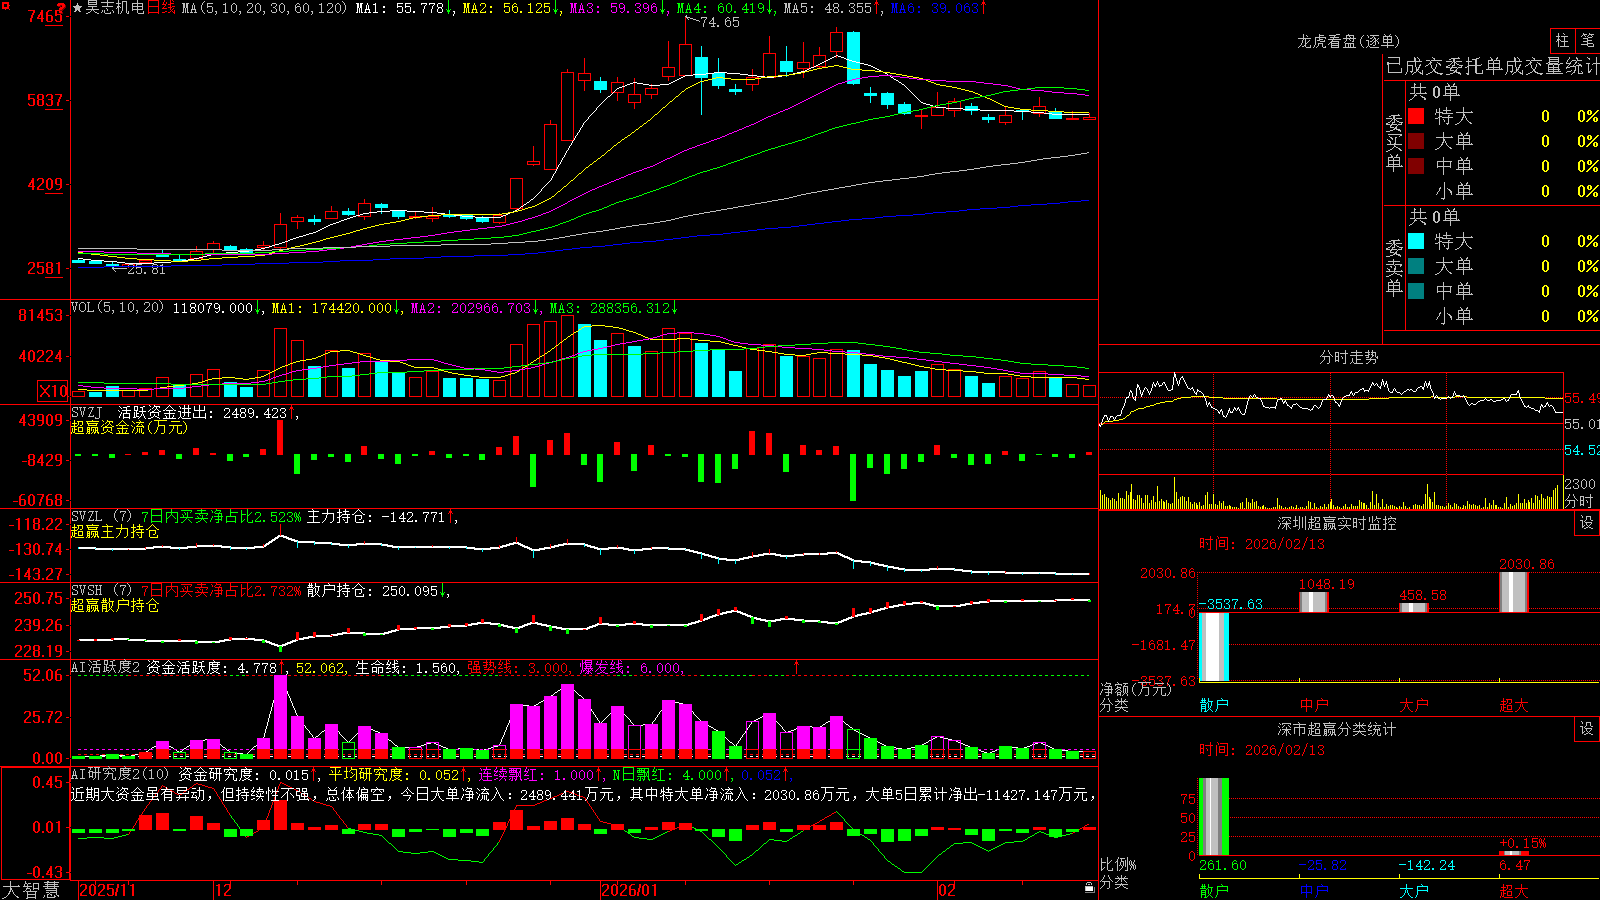Click the 超大 bar labeled 2030.86
Image resolution: width=1600 pixels, height=900 pixels.
[x=1514, y=592]
